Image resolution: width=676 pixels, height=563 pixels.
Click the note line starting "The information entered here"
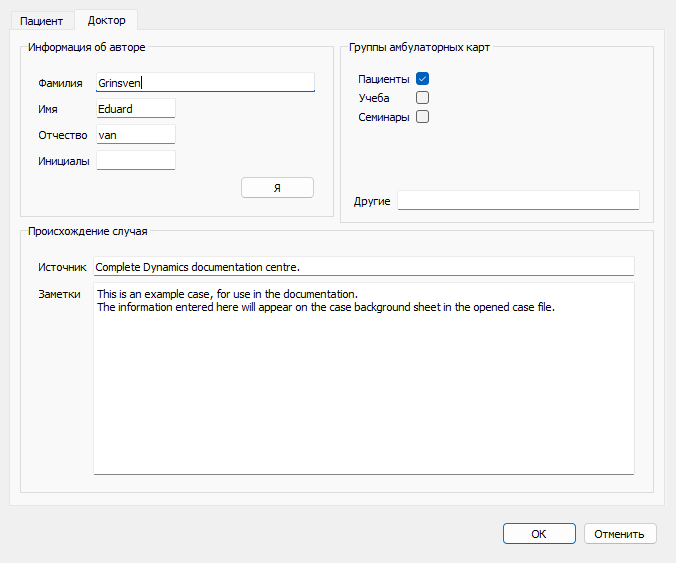pos(326,307)
